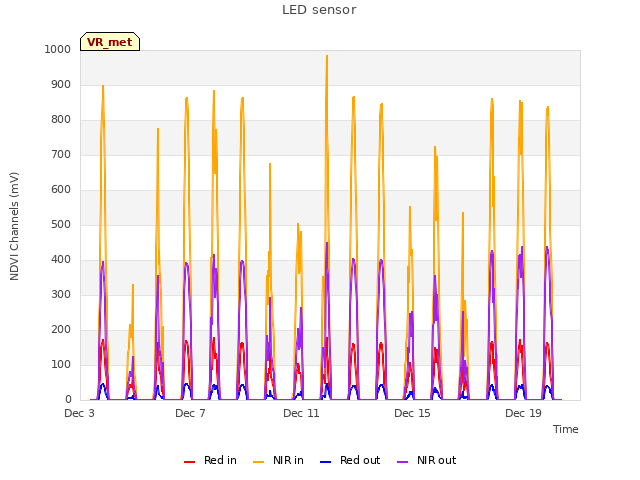
Task: Click the 800 y-axis tick label
Action: pyautogui.click(x=61, y=120)
